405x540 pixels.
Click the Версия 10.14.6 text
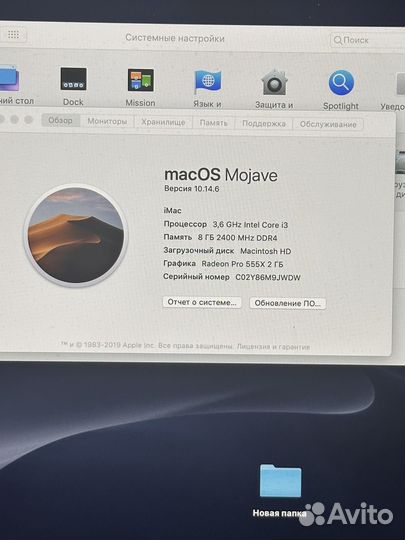[x=192, y=189]
